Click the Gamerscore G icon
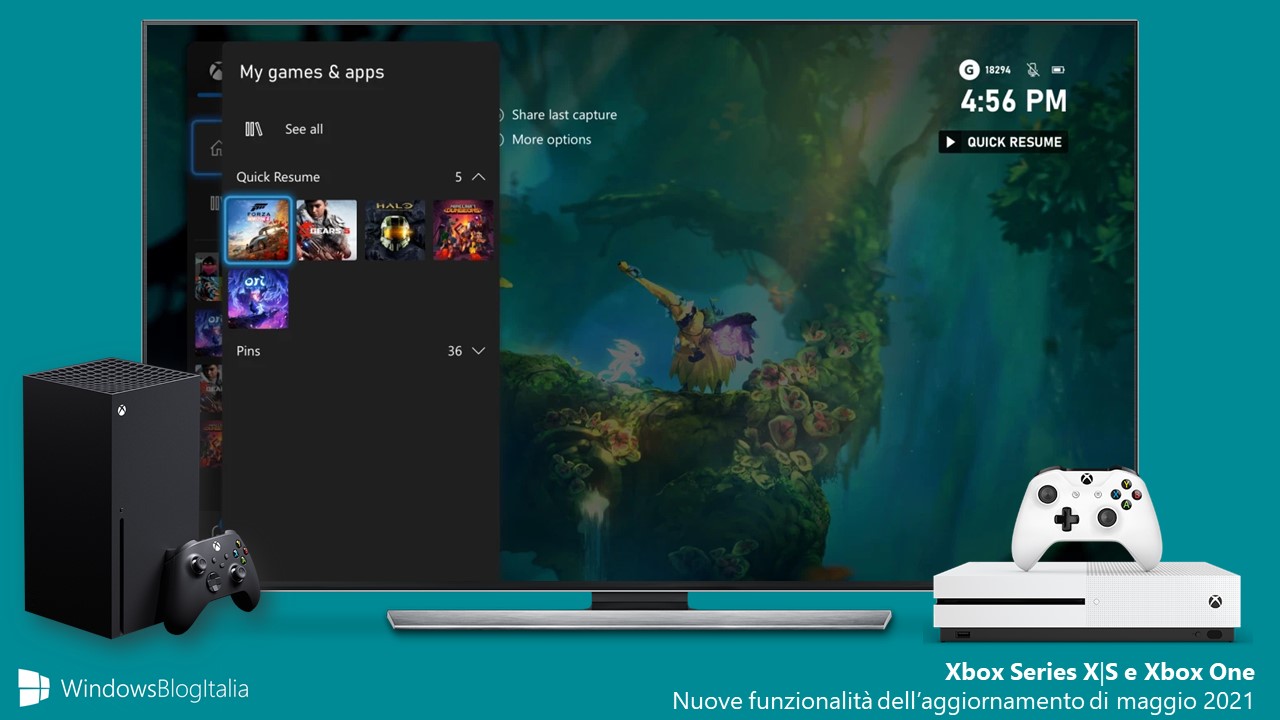The image size is (1280, 720). (968, 70)
